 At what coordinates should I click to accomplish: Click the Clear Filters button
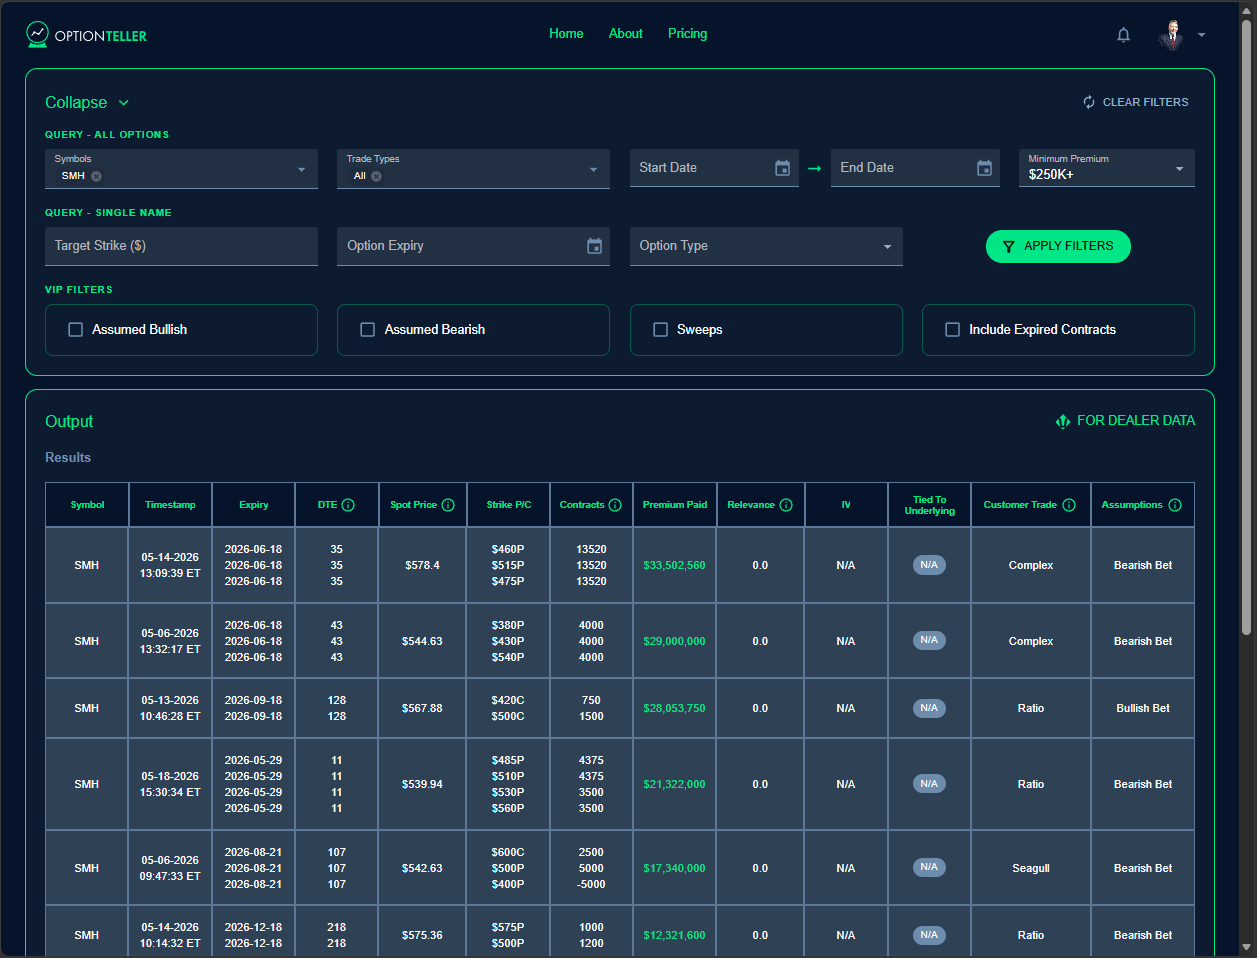(1136, 102)
